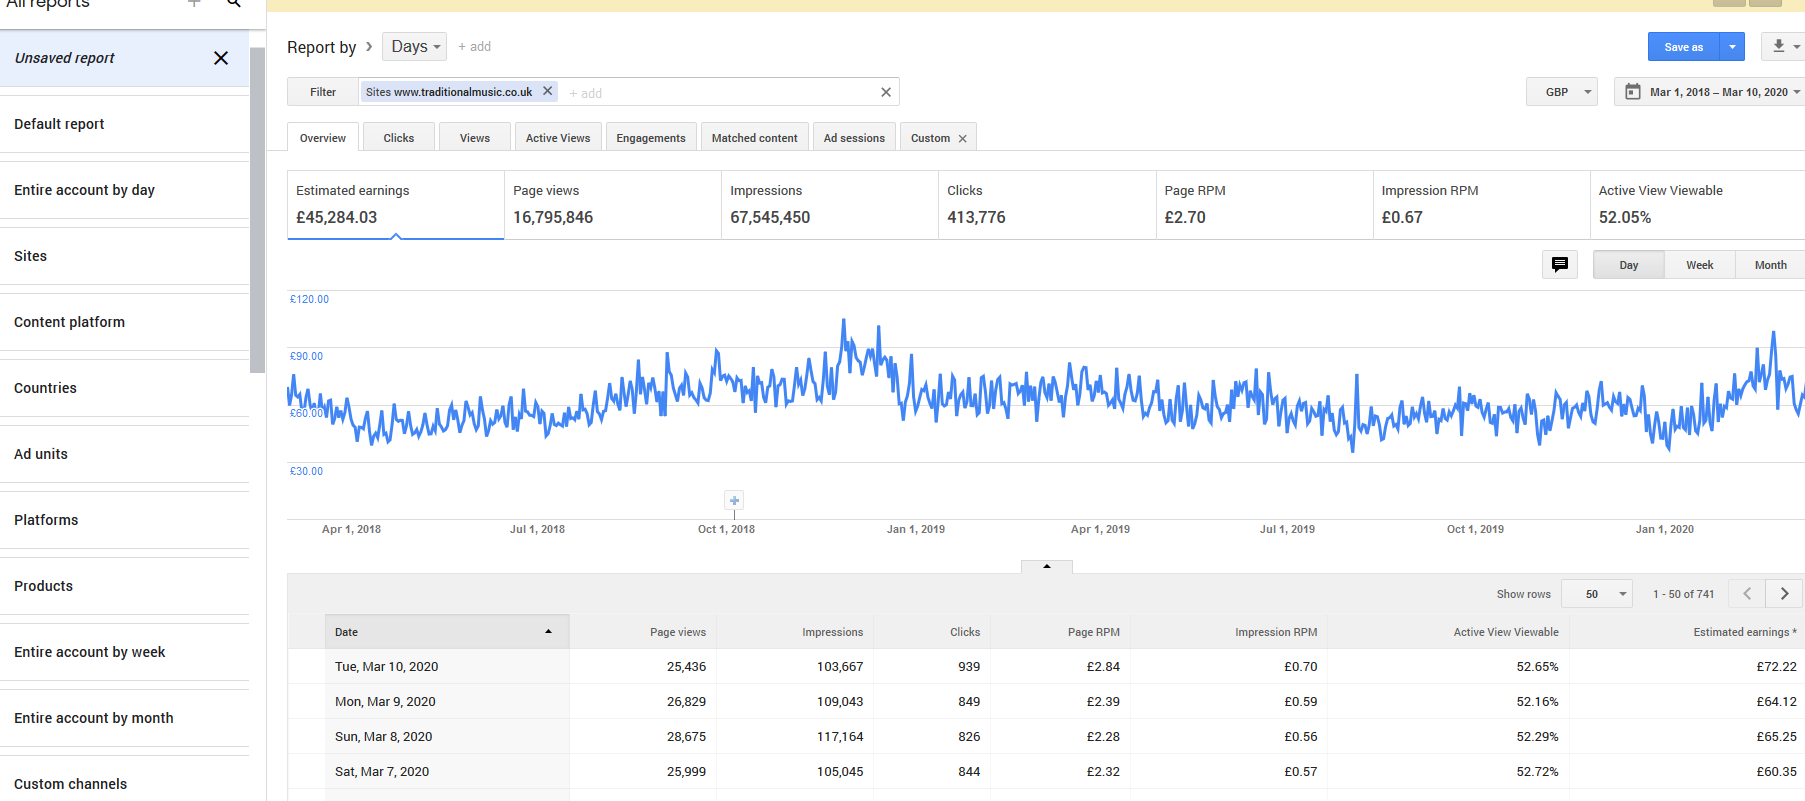Sort table by Date column
The width and height of the screenshot is (1805, 801).
pyautogui.click(x=447, y=632)
